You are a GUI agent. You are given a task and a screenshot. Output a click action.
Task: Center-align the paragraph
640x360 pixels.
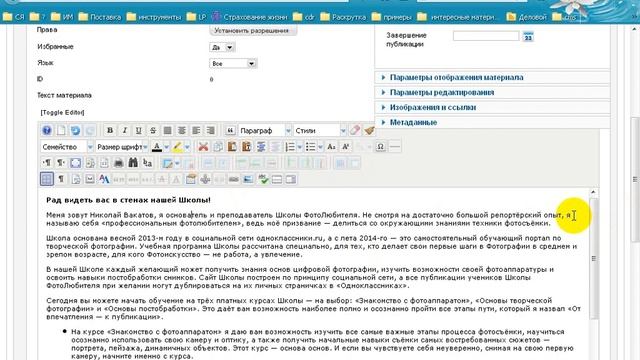[182, 131]
